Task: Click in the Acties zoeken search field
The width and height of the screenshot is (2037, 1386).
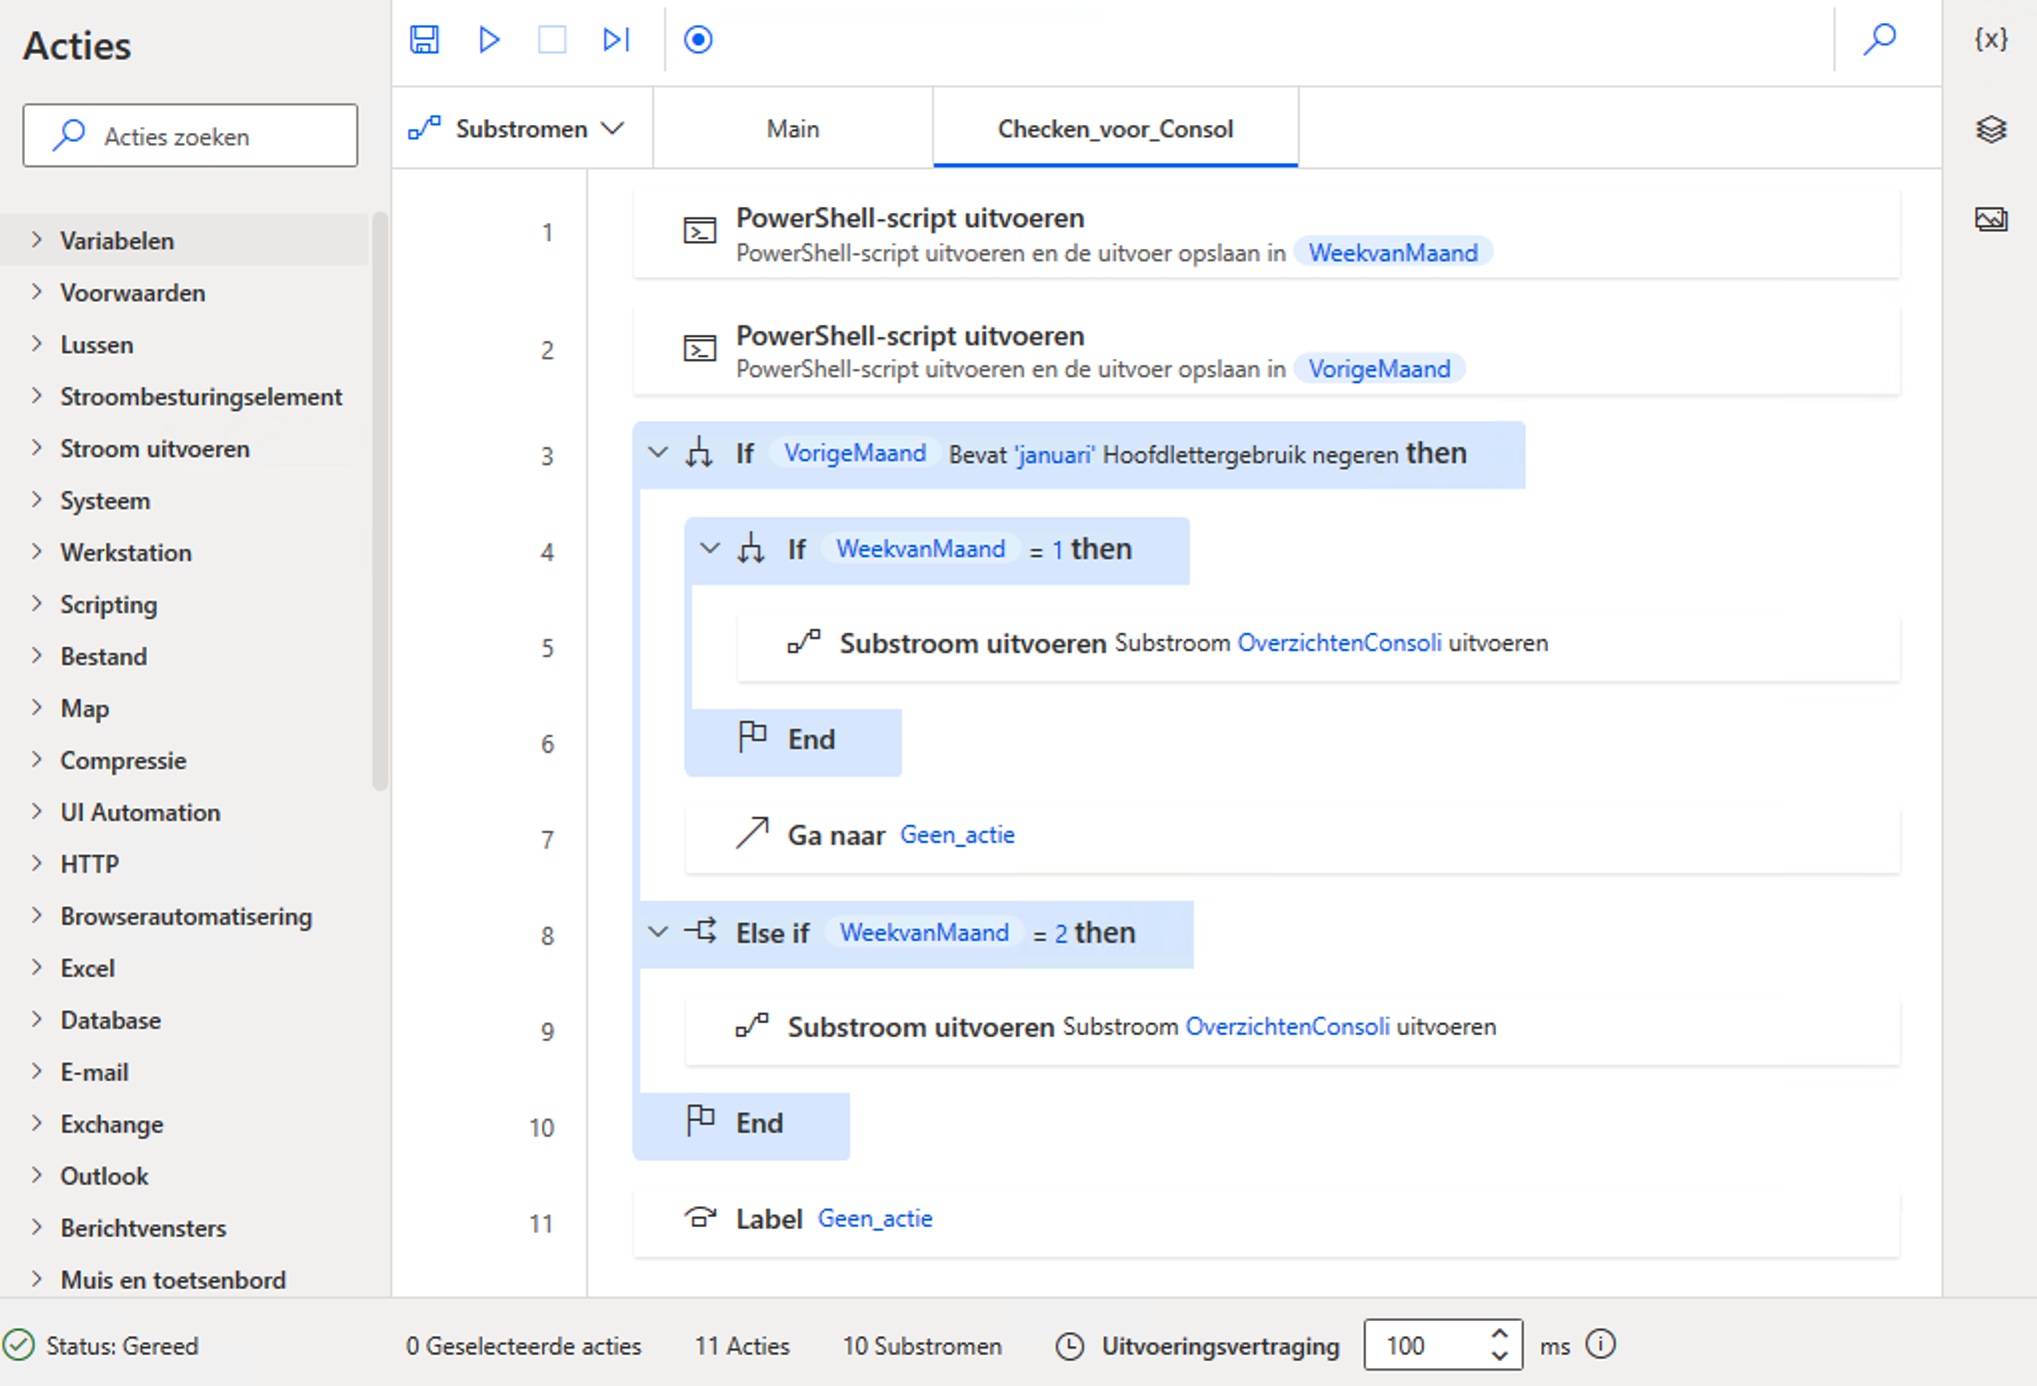Action: tap(190, 135)
